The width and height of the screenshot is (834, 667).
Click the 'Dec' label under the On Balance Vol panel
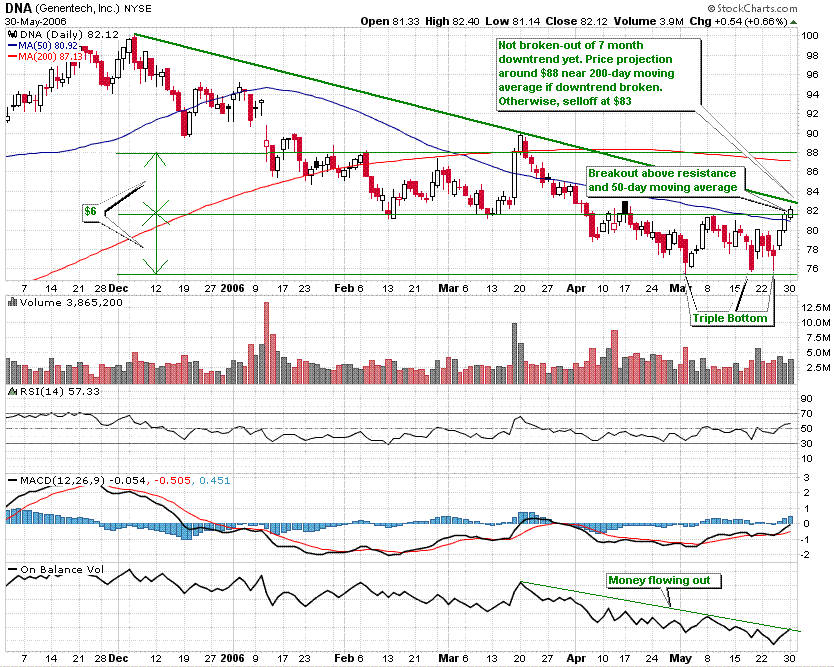coord(119,658)
